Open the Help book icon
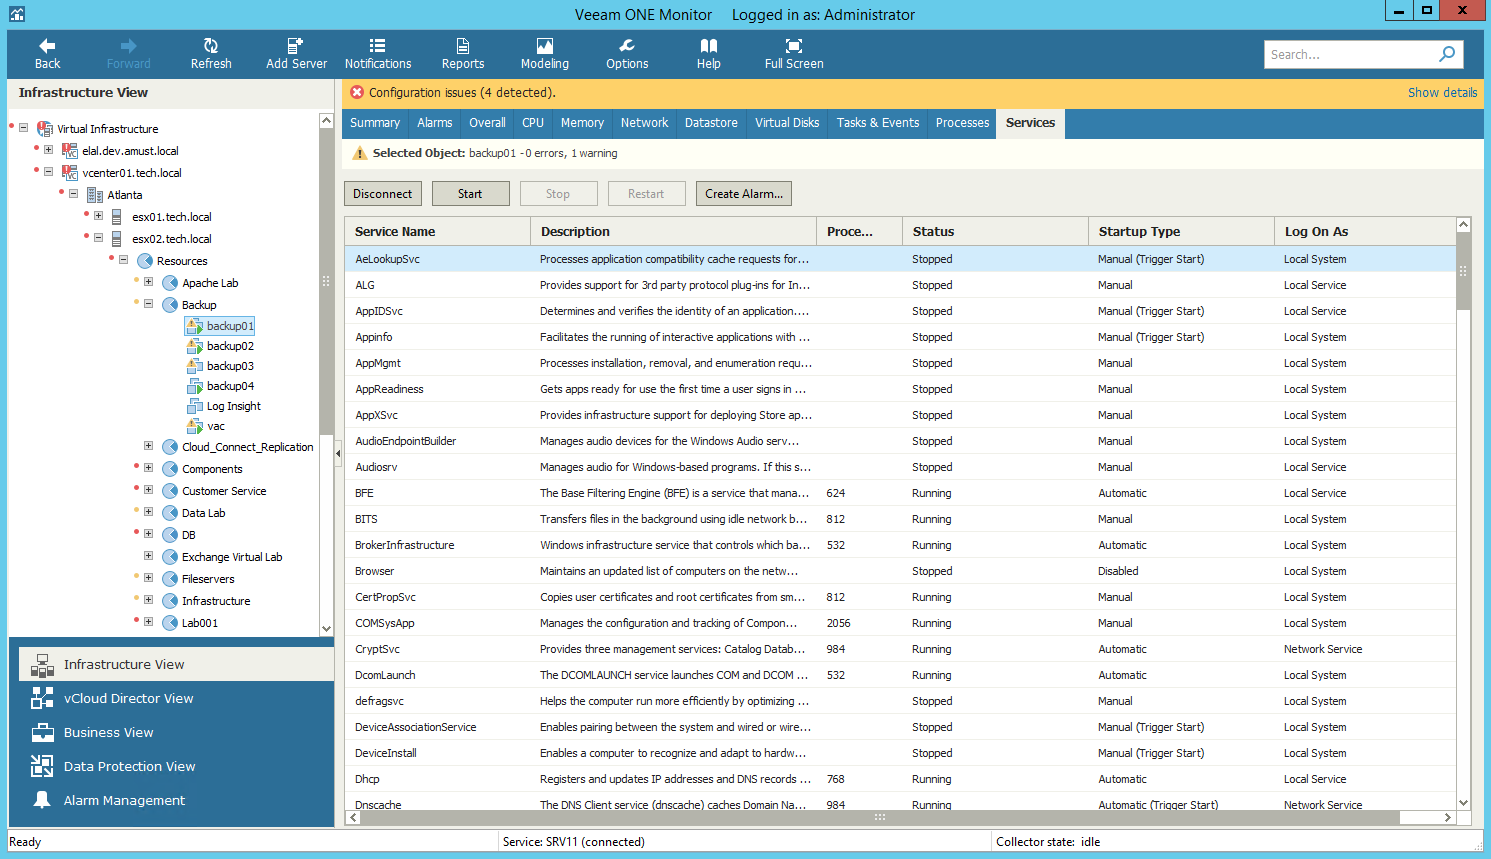1491x859 pixels. coord(709,46)
